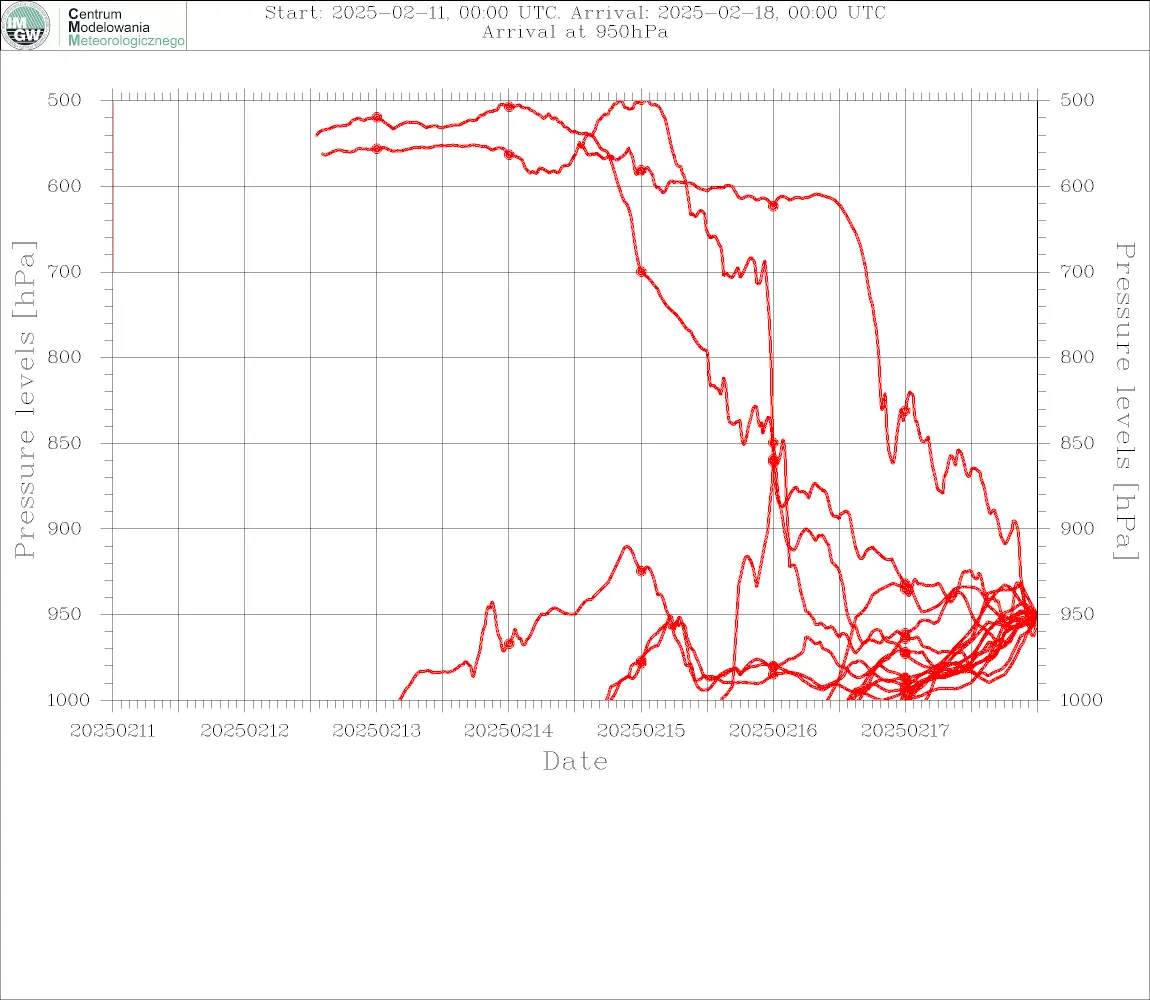Click the 'Date' axis title
1150x1000 pixels.
click(x=576, y=761)
